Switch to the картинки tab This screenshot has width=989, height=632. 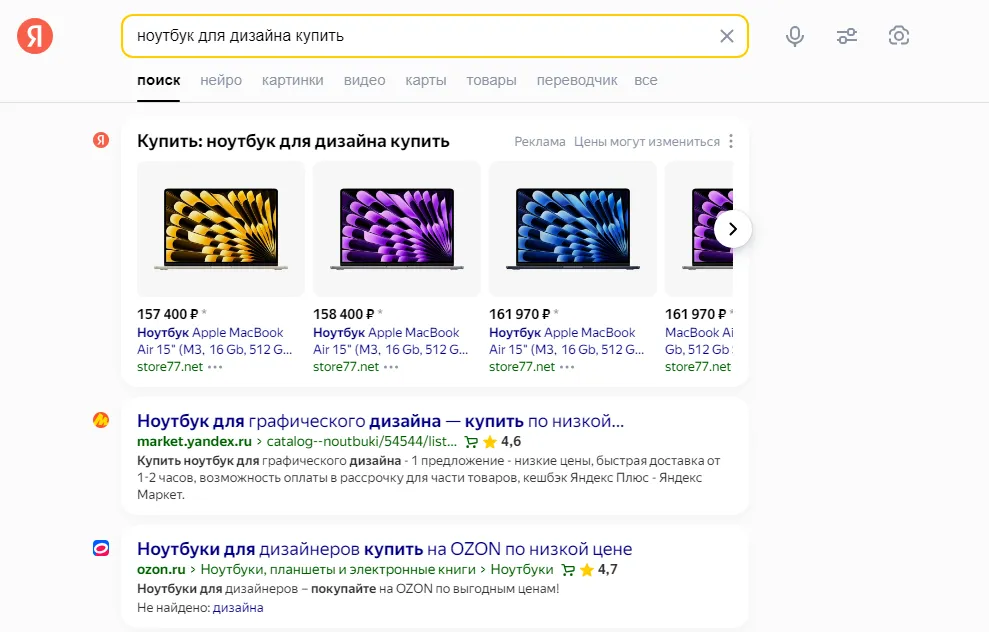click(293, 80)
